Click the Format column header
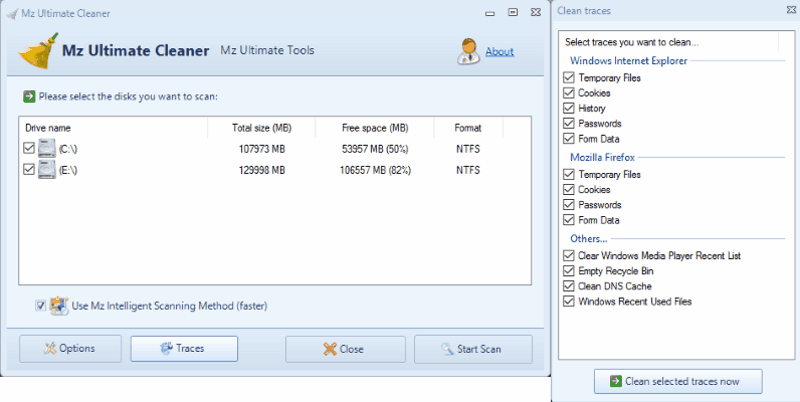 (468, 128)
